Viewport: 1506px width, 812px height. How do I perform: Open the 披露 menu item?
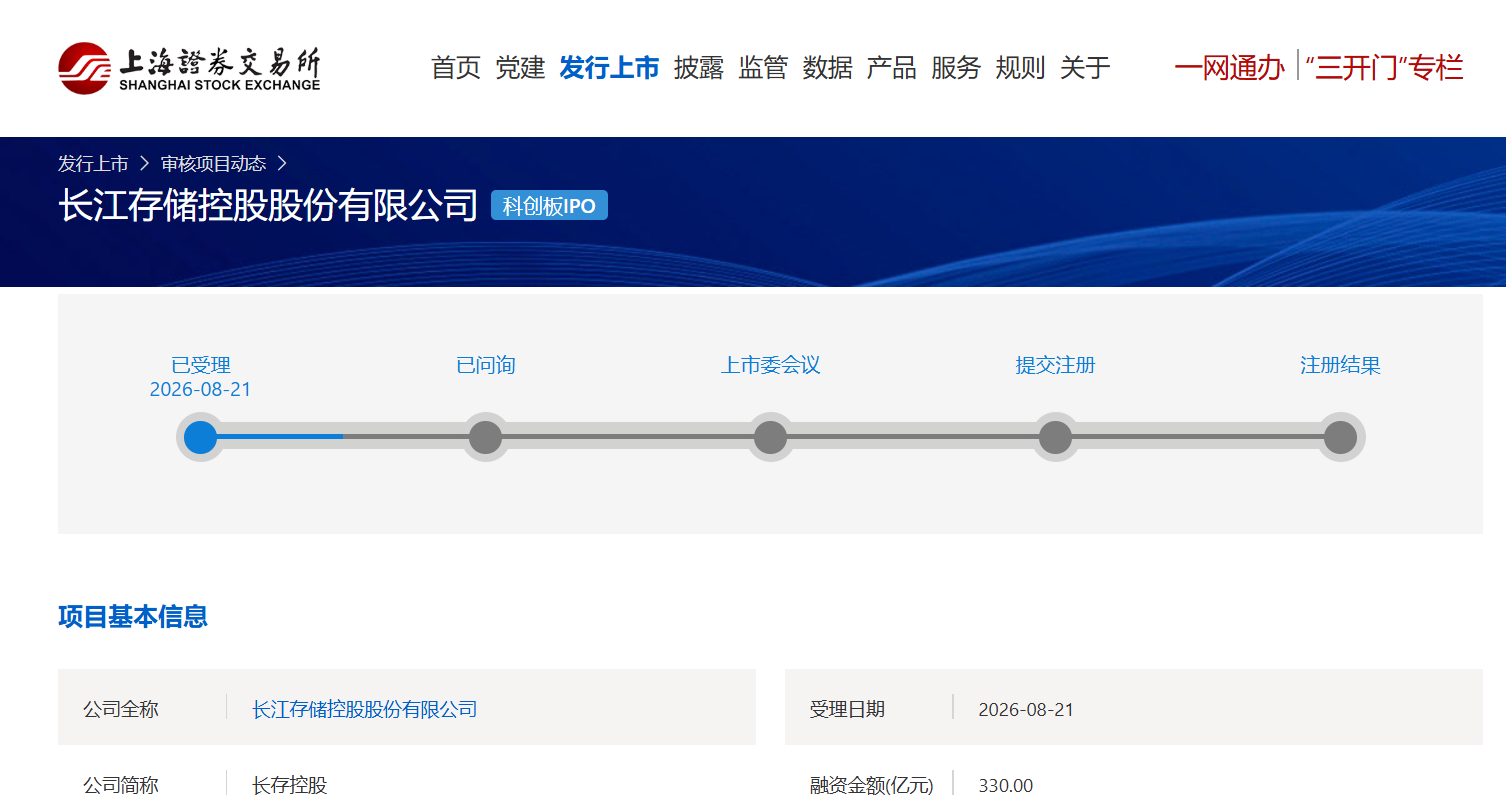(698, 68)
